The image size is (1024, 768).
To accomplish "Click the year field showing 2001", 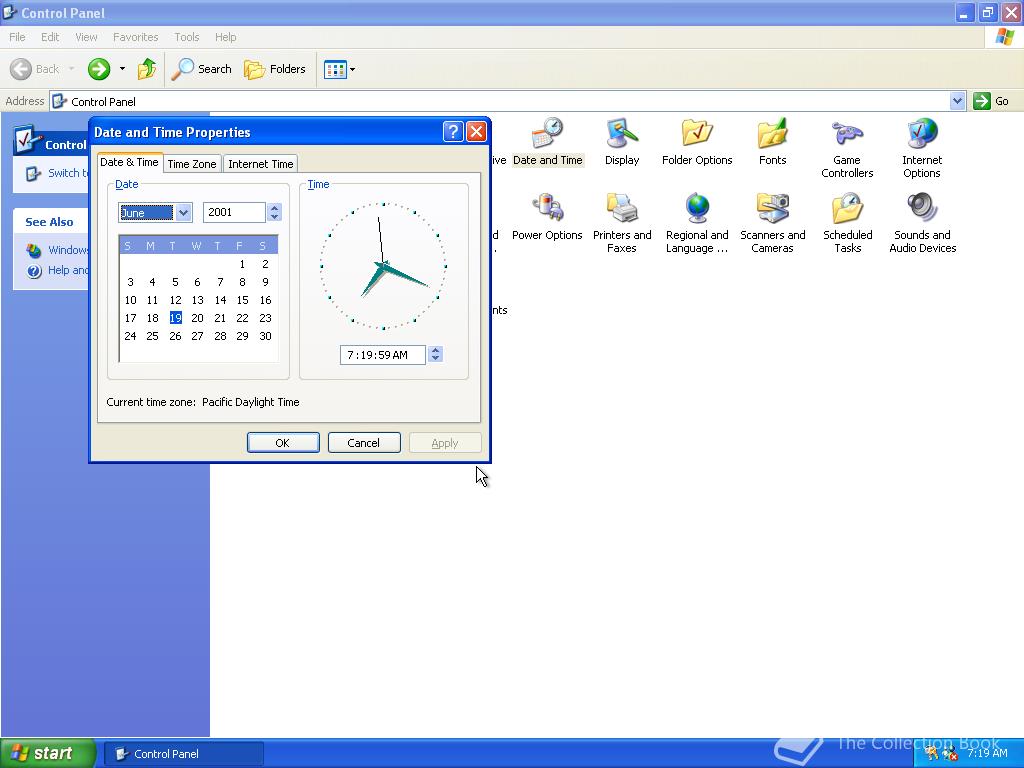I will coord(234,212).
